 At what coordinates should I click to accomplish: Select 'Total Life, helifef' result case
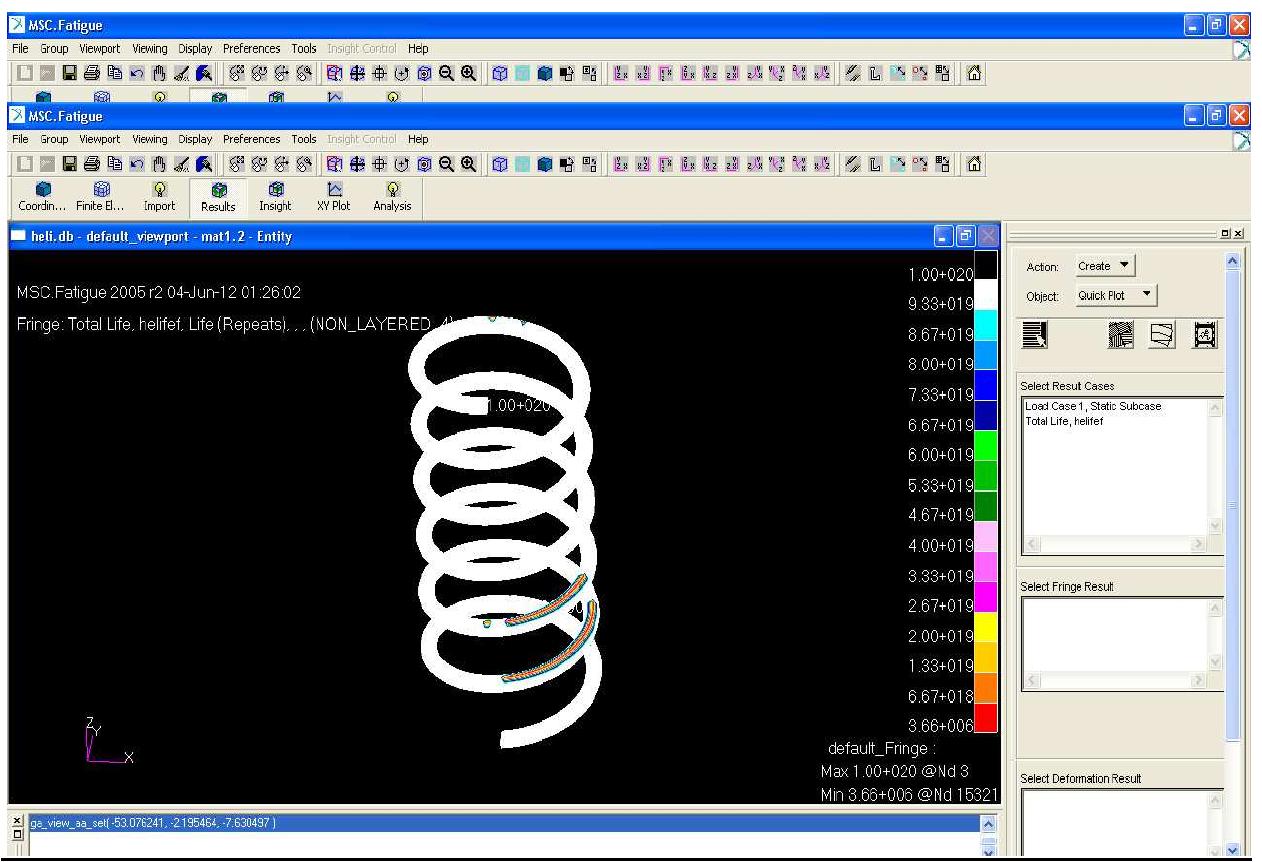pyautogui.click(x=1064, y=421)
